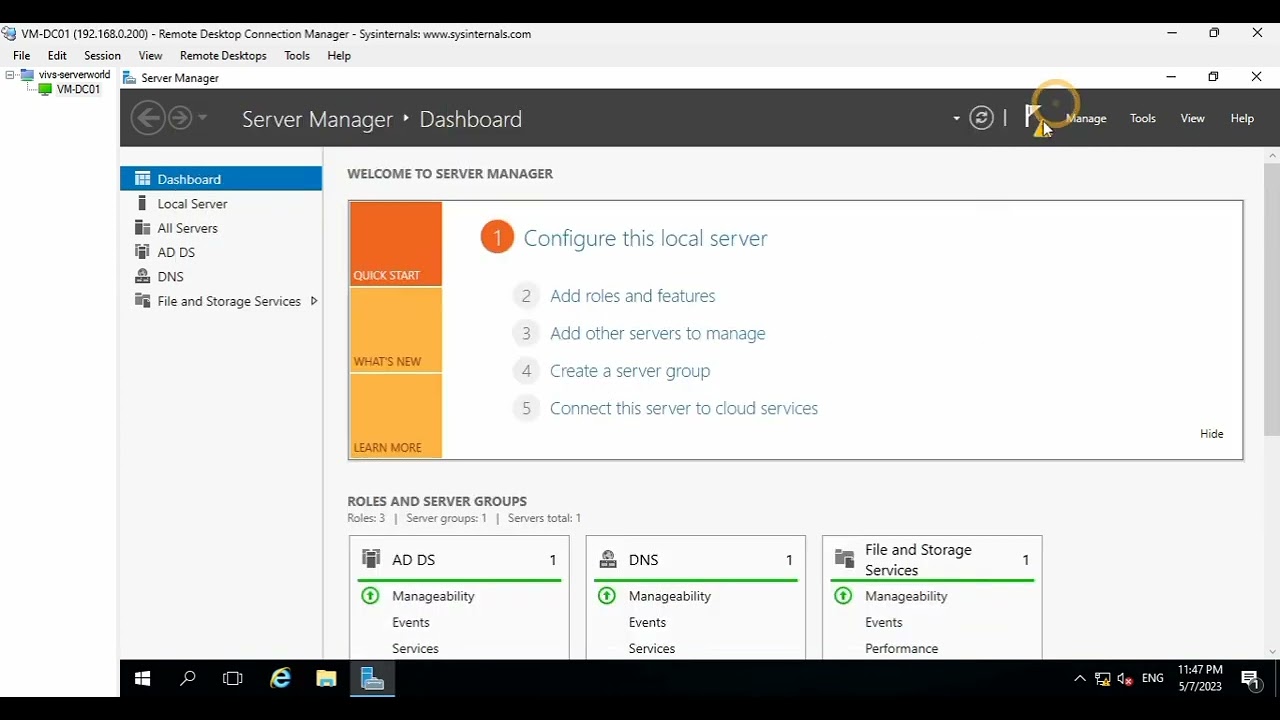The height and width of the screenshot is (720, 1280).
Task: Click File and Storage Services sidebar icon
Action: tap(142, 301)
